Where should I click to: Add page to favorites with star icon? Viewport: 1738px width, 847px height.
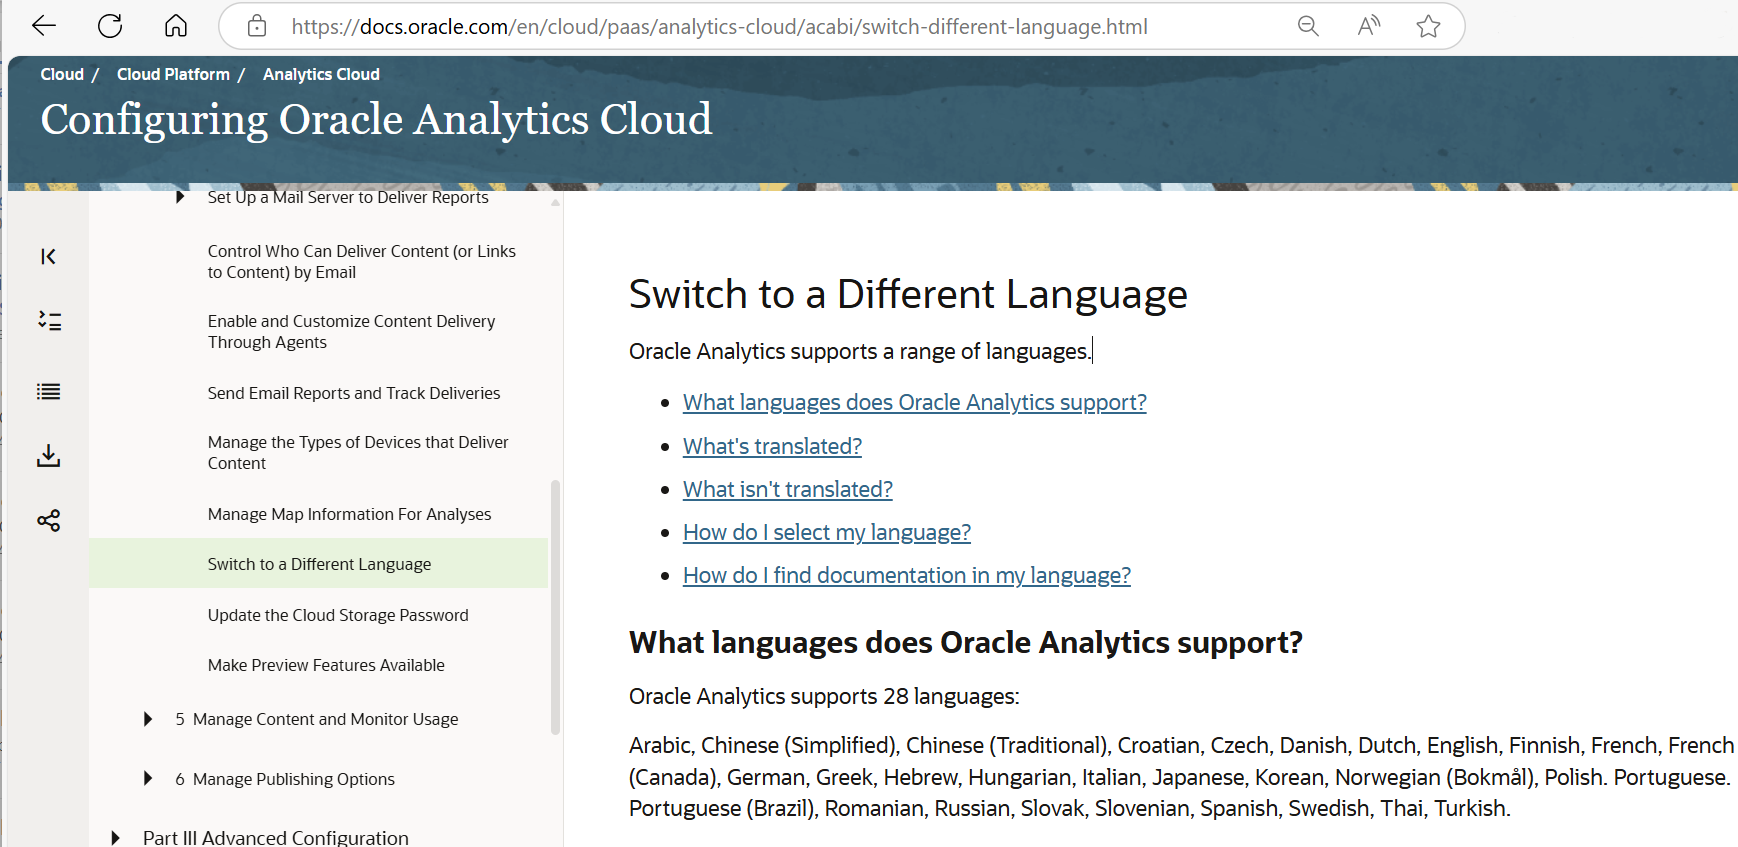coord(1428,26)
